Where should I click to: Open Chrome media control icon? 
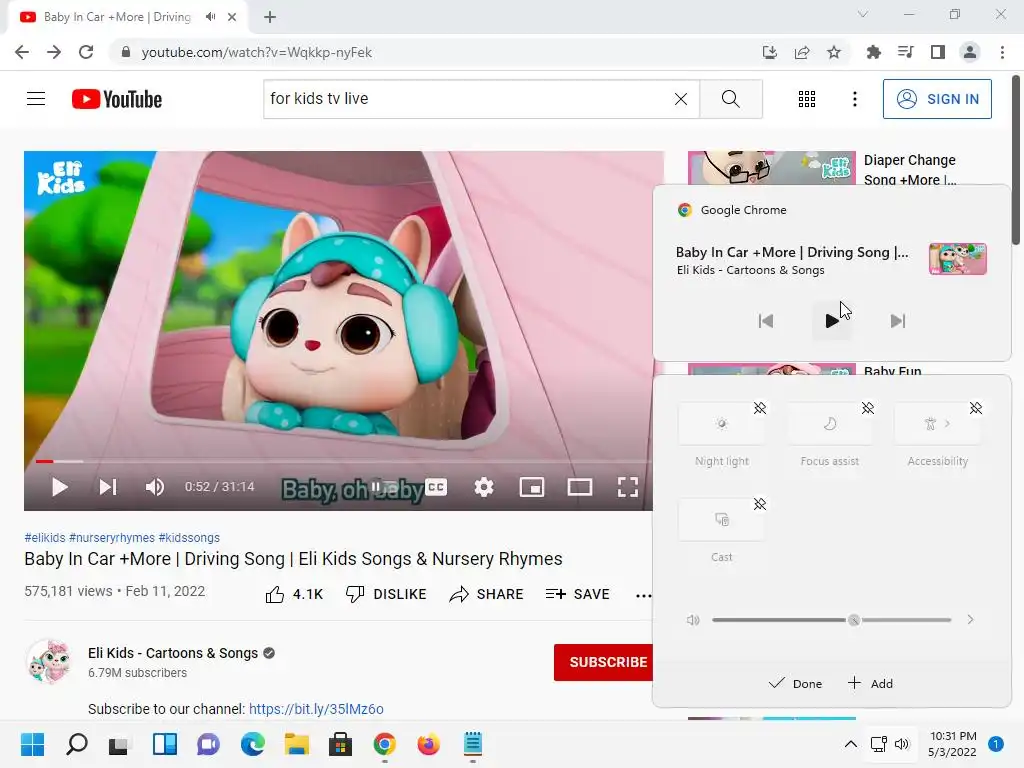905,52
